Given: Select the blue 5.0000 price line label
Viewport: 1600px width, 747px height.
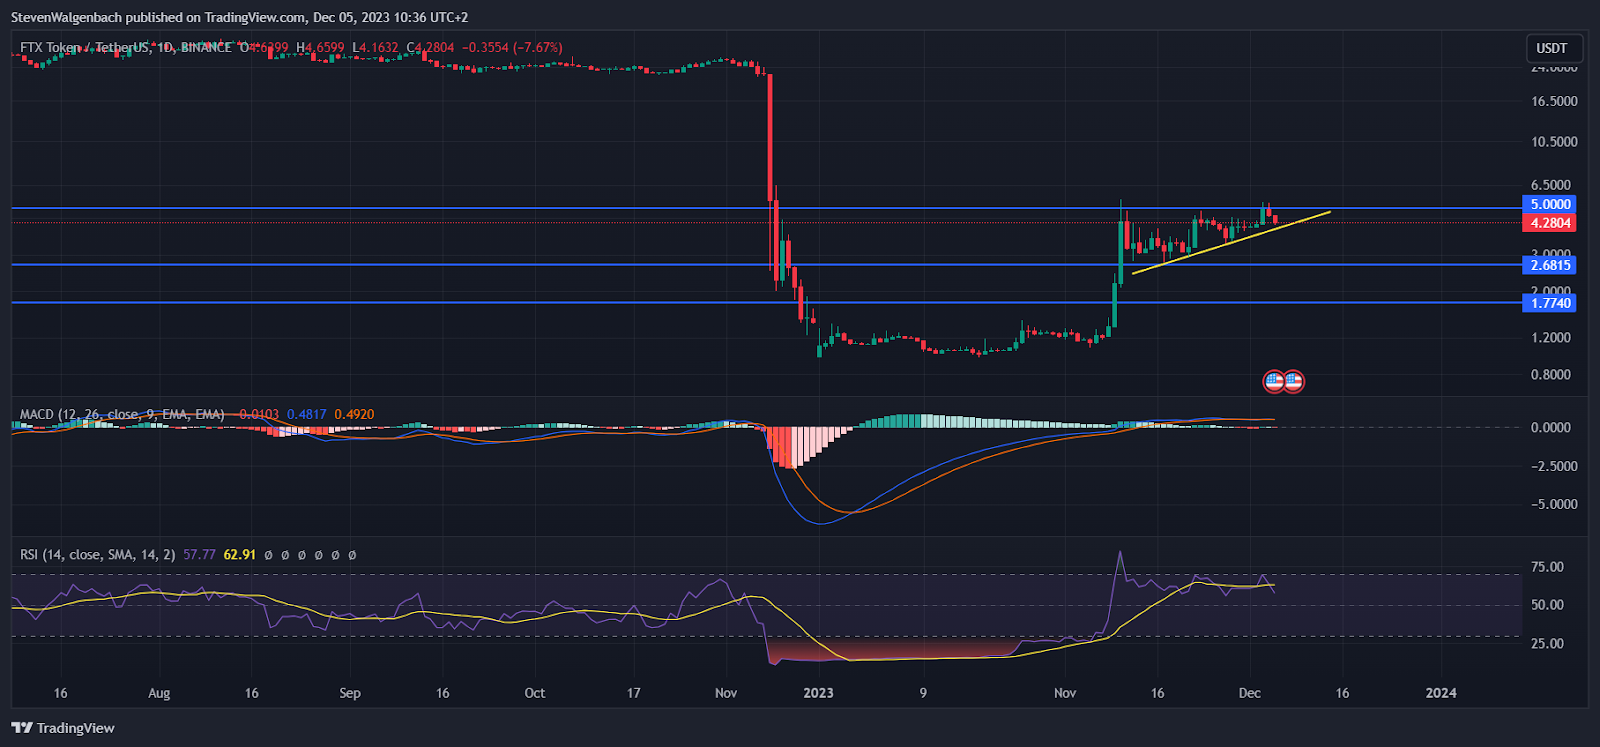Looking at the screenshot, I should pyautogui.click(x=1550, y=204).
